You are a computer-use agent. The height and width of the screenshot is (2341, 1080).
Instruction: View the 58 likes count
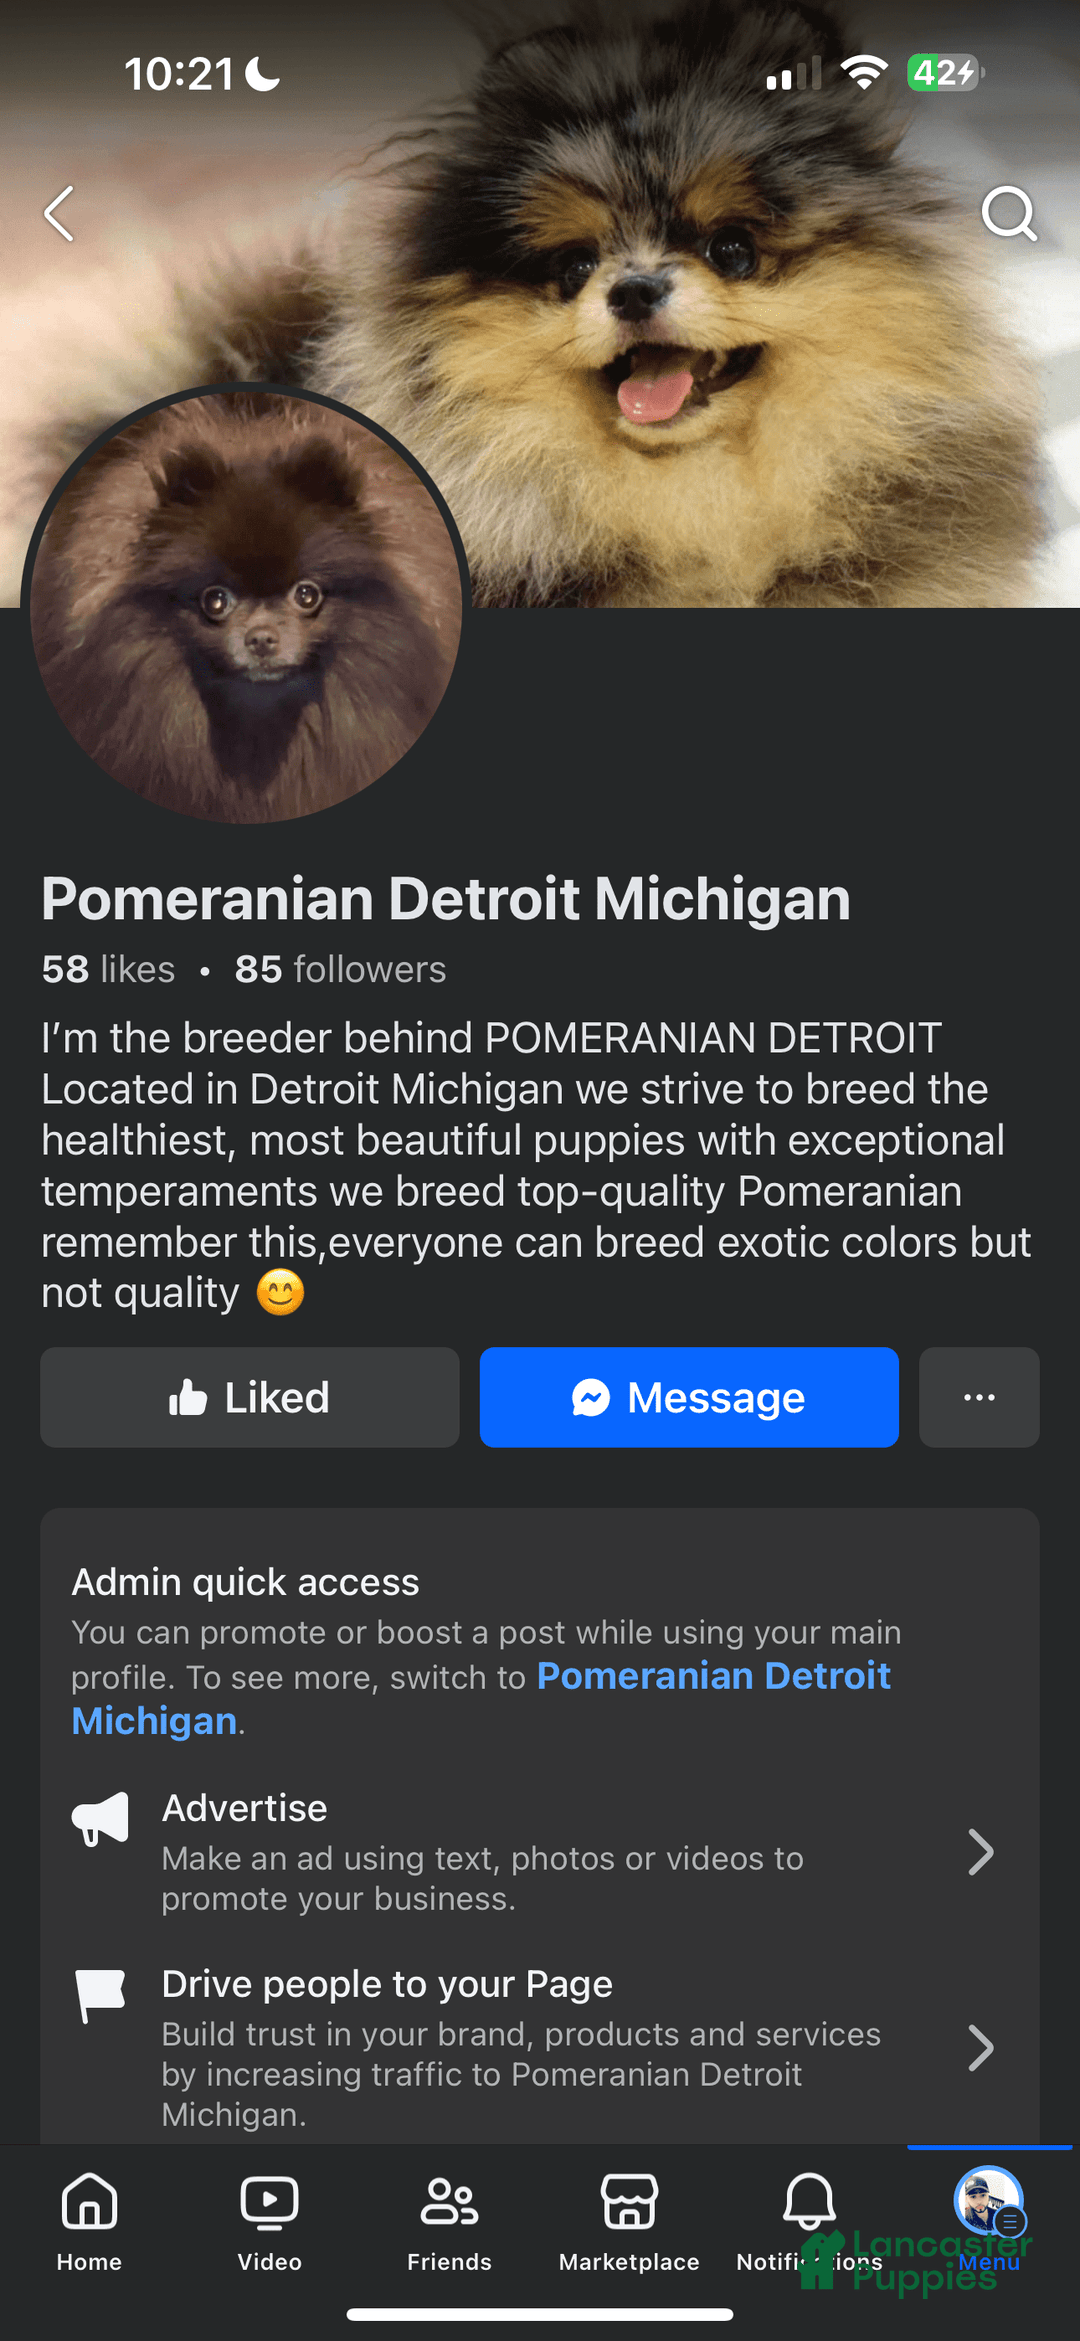tap(108, 969)
